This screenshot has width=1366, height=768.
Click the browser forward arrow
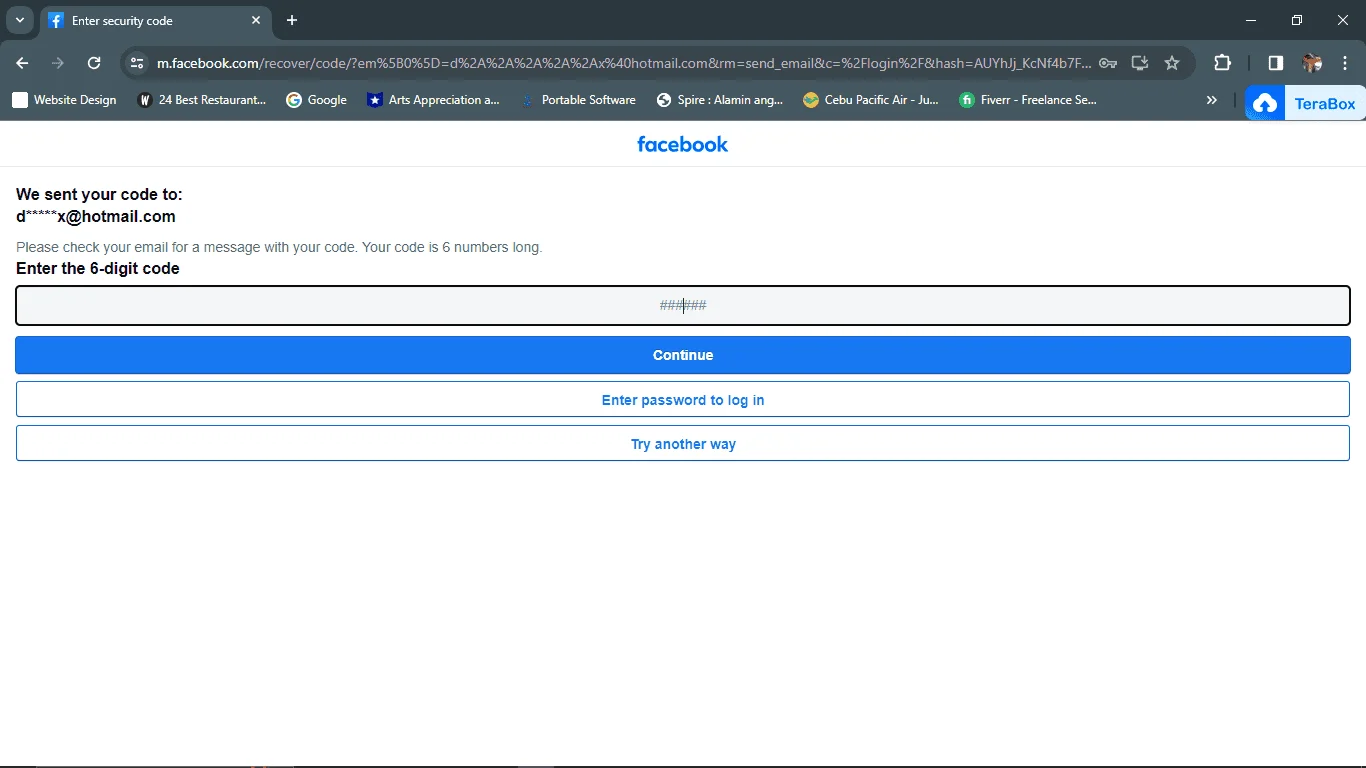click(x=58, y=63)
